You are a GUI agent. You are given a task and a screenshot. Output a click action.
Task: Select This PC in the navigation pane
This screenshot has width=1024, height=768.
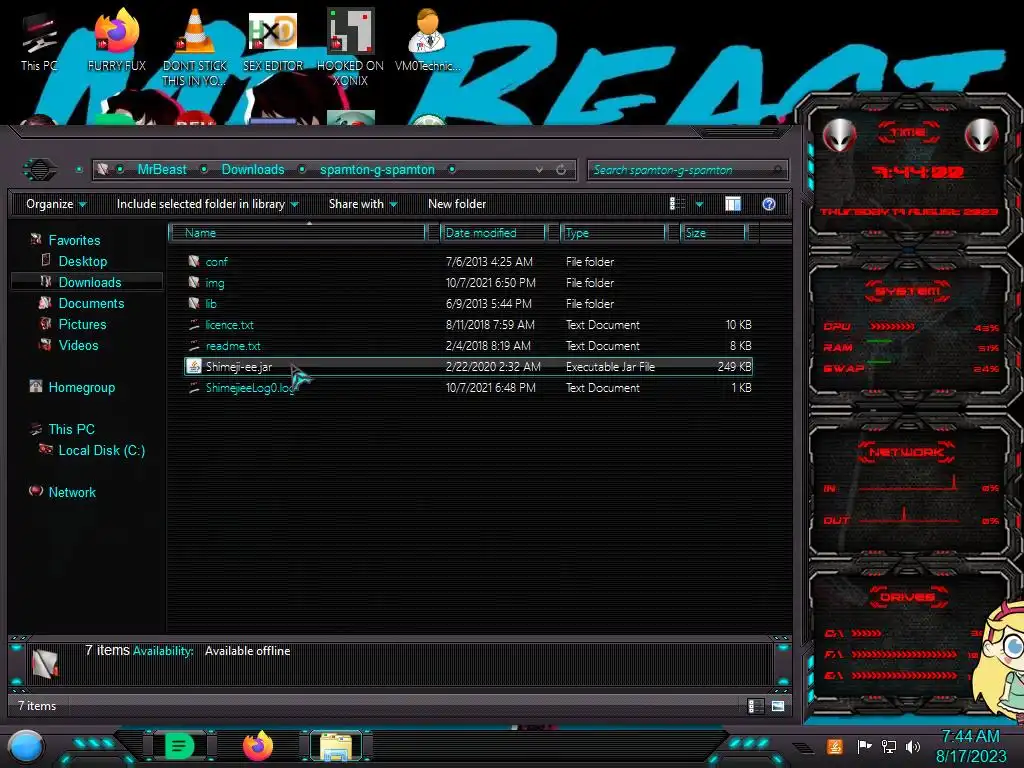click(72, 429)
